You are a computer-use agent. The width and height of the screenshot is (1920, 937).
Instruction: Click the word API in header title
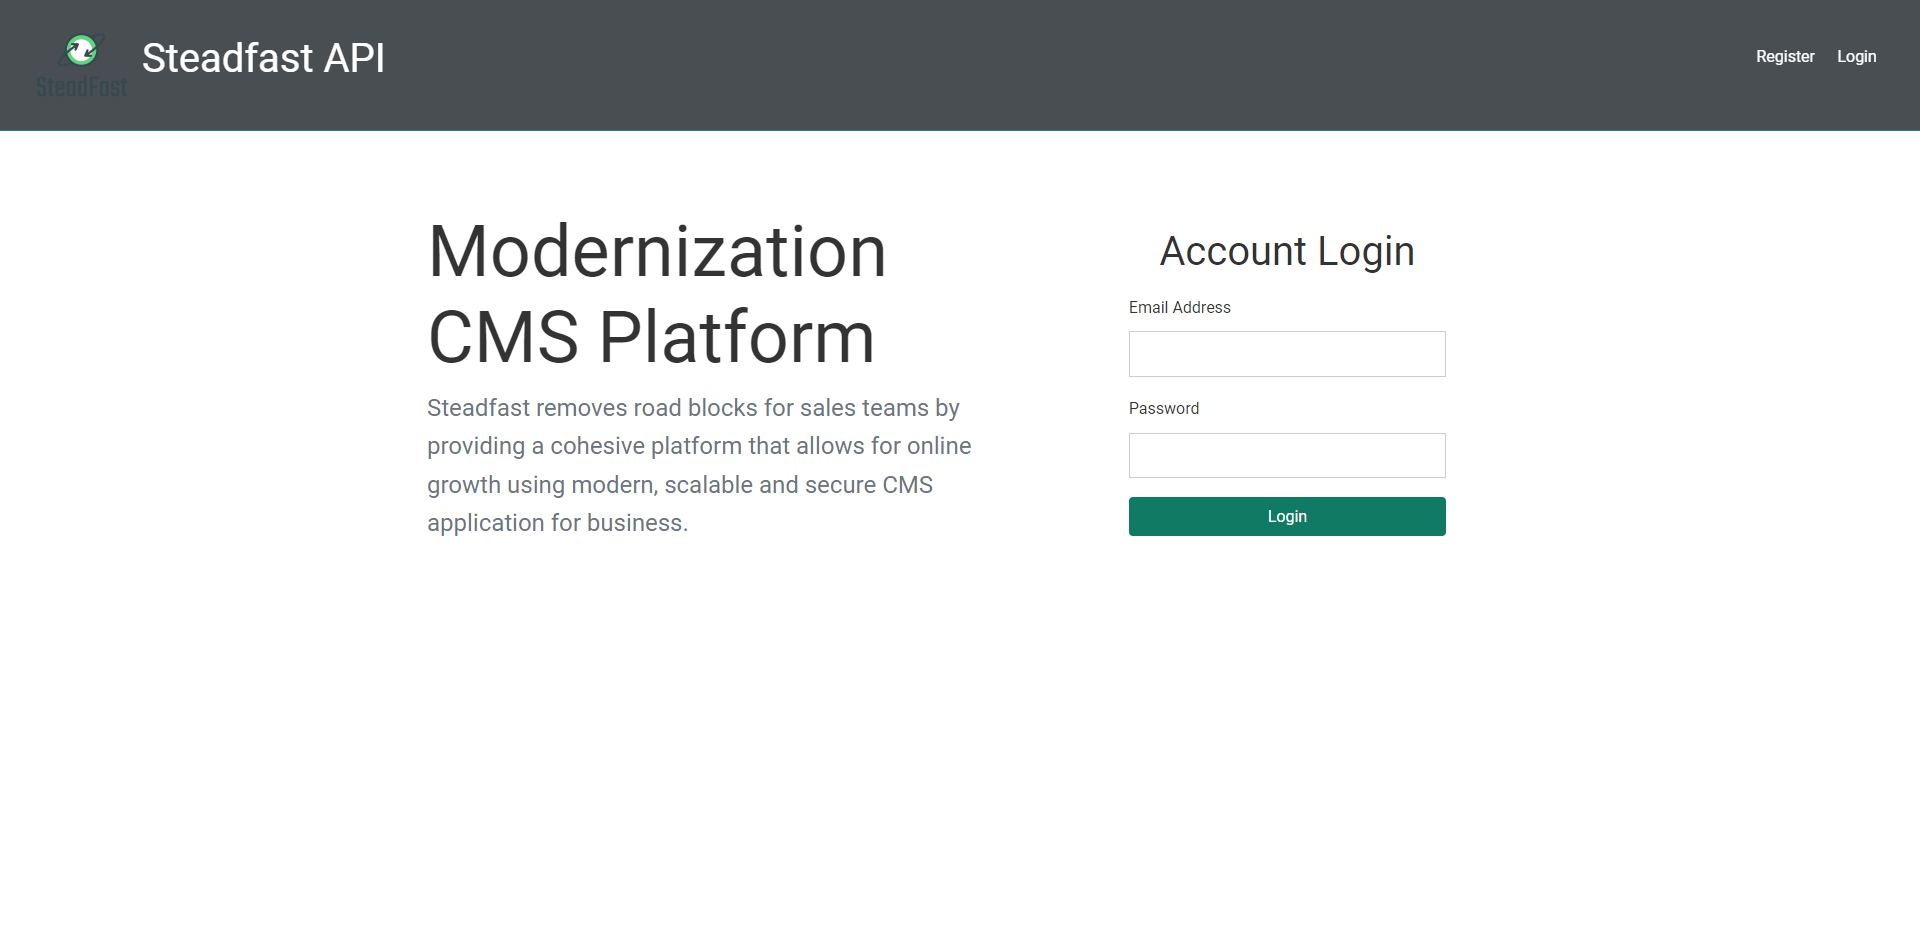tap(354, 58)
